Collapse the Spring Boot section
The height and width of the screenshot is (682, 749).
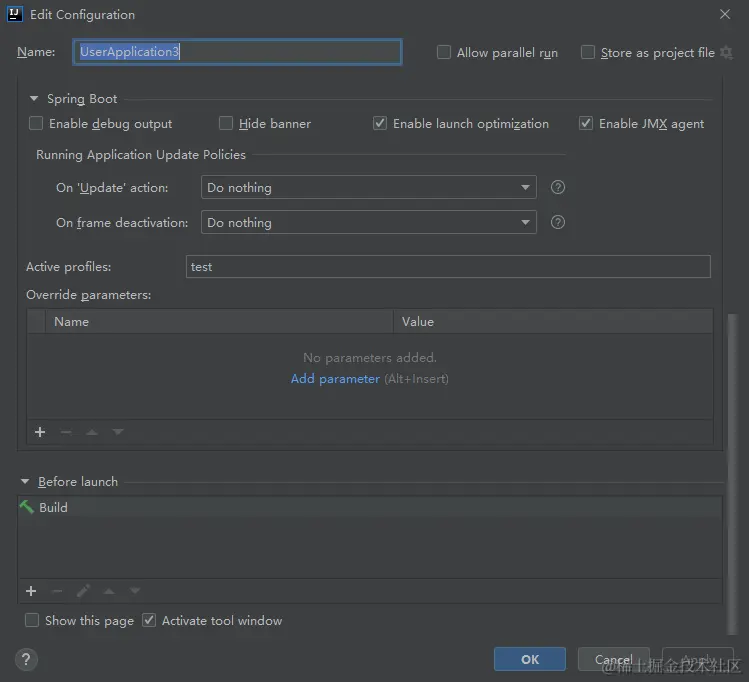[34, 99]
